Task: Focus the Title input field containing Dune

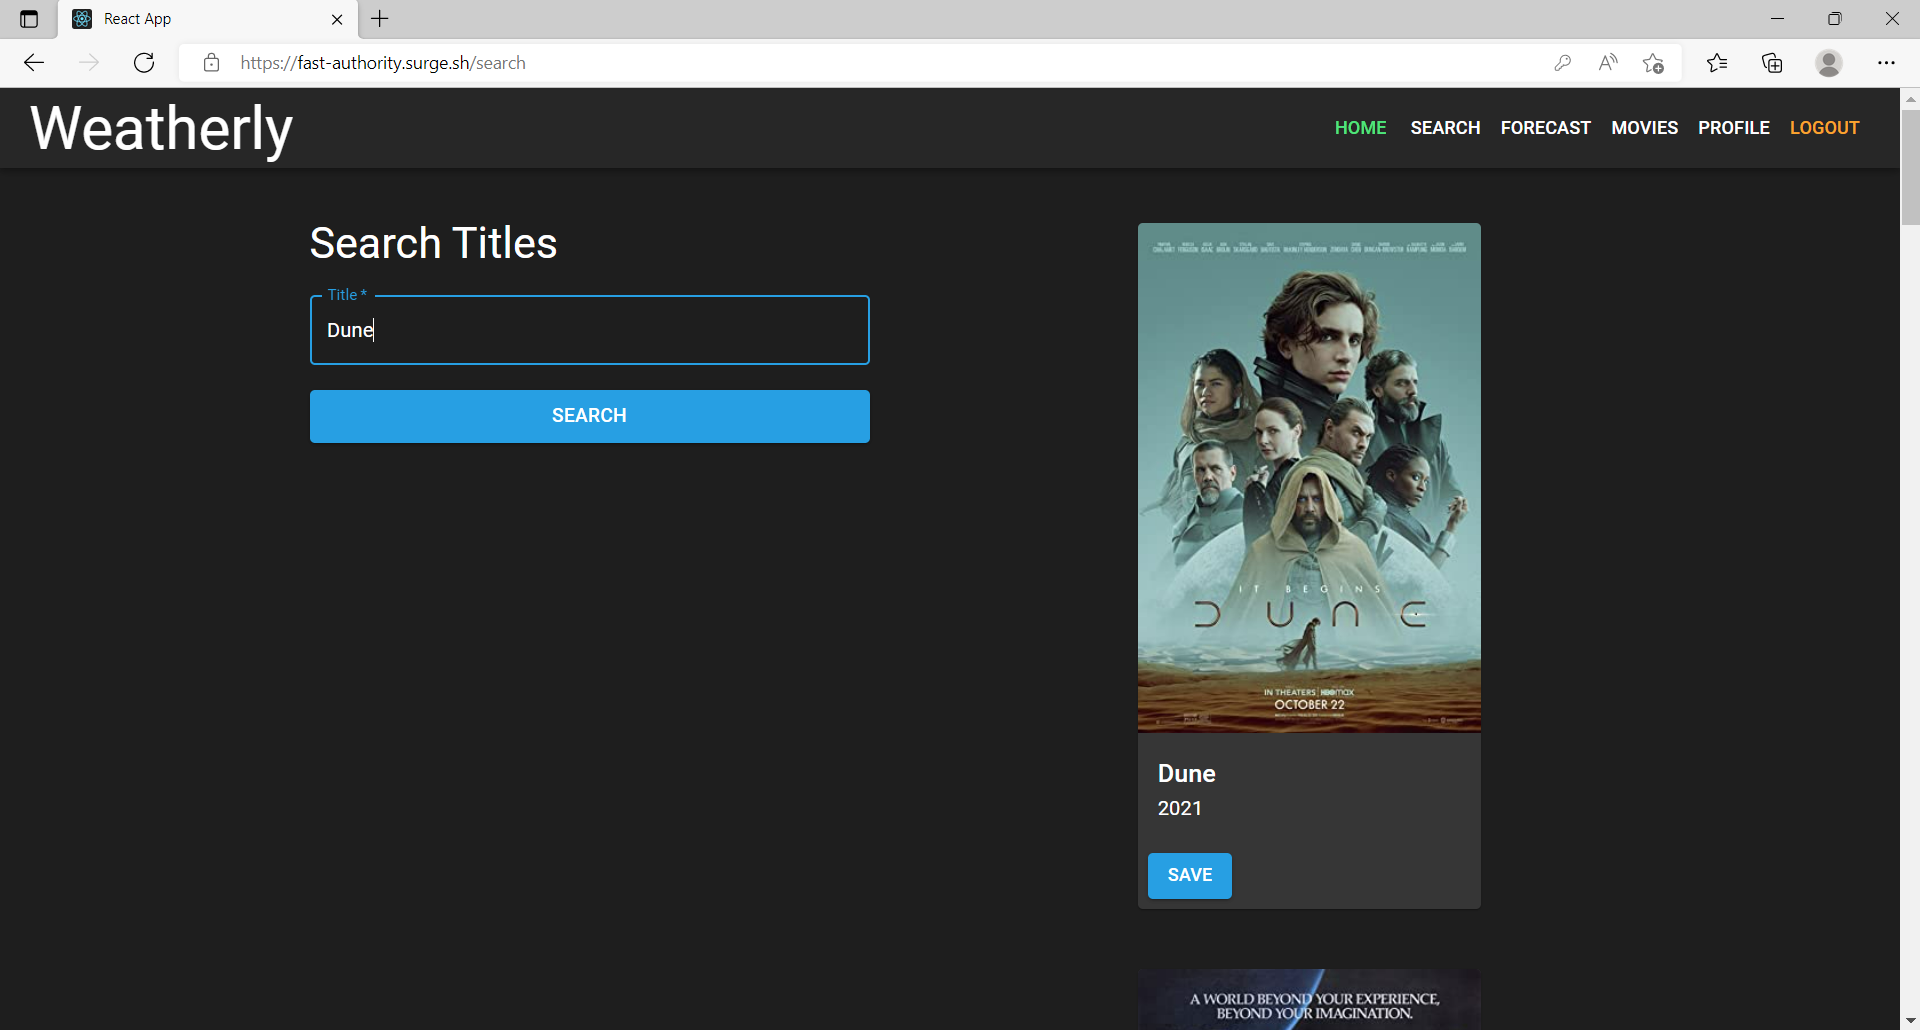Action: [590, 330]
